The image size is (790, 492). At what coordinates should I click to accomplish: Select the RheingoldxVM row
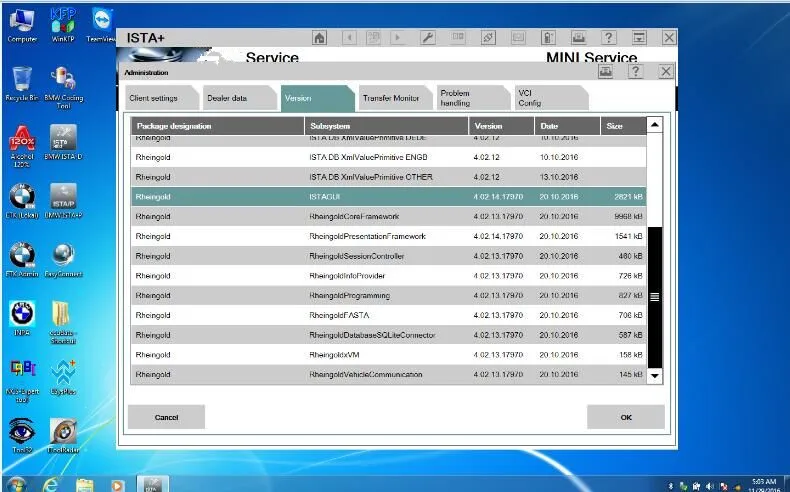point(388,355)
